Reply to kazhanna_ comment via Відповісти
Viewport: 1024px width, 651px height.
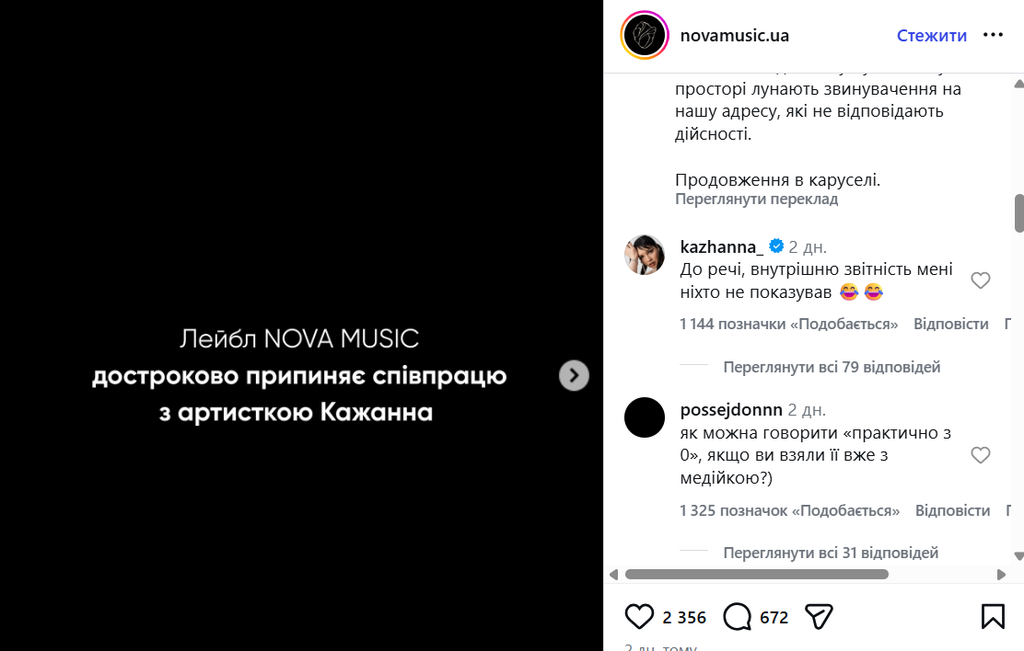[950, 324]
